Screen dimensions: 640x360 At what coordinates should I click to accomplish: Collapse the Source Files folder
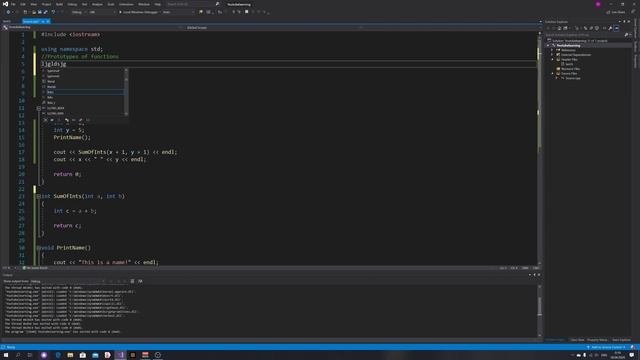tap(552, 73)
